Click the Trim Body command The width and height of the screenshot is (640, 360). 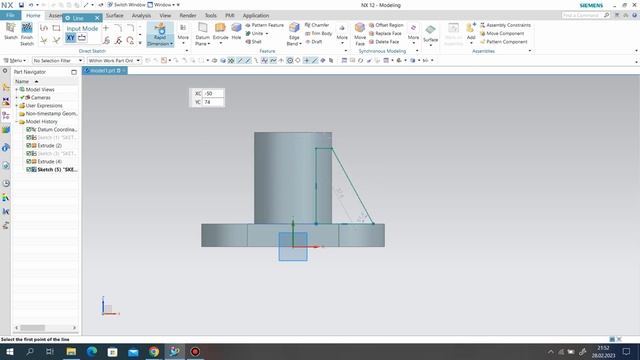[319, 33]
